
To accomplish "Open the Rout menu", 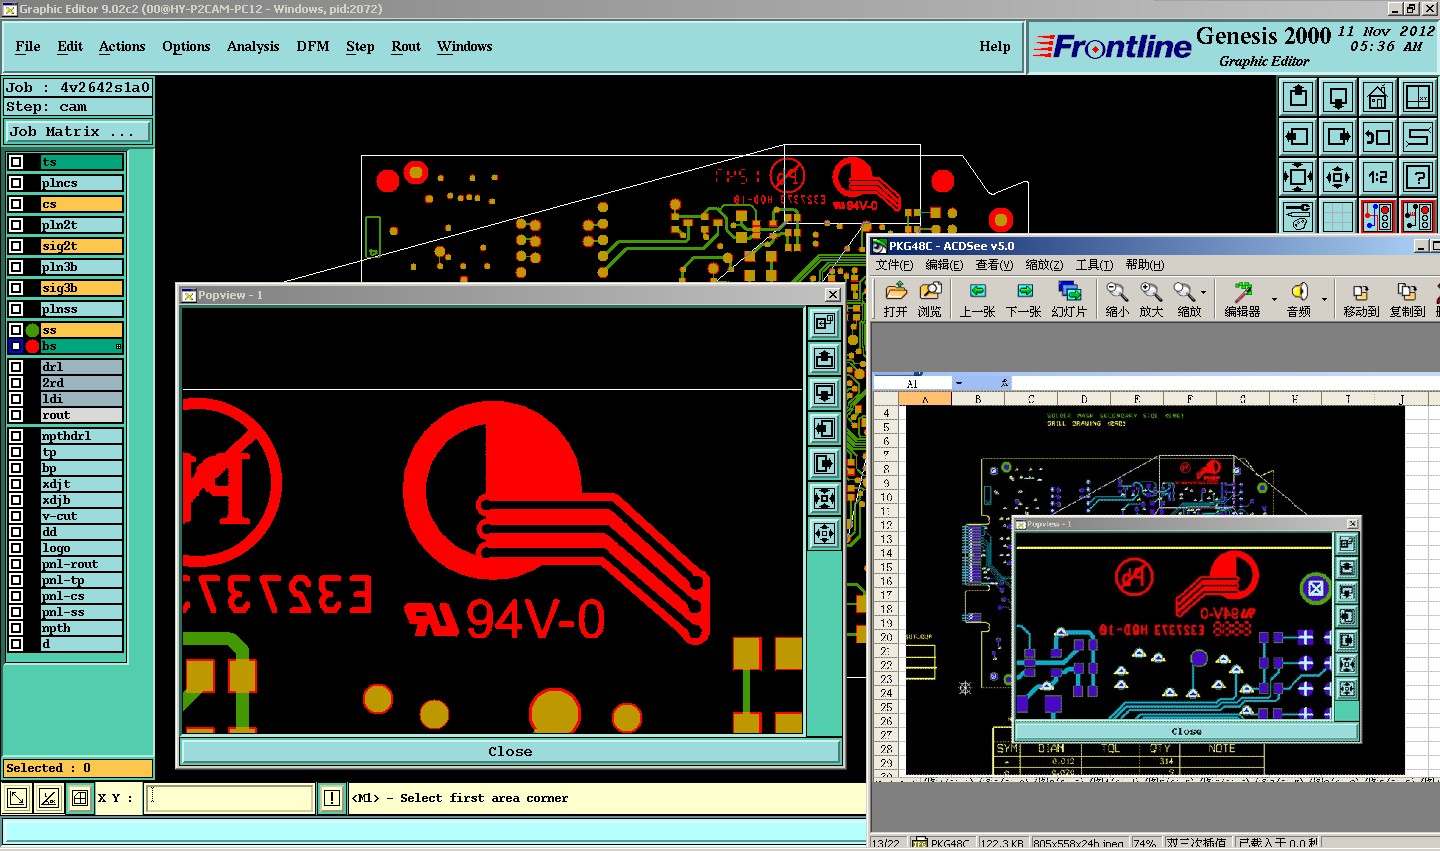I will click(x=406, y=46).
